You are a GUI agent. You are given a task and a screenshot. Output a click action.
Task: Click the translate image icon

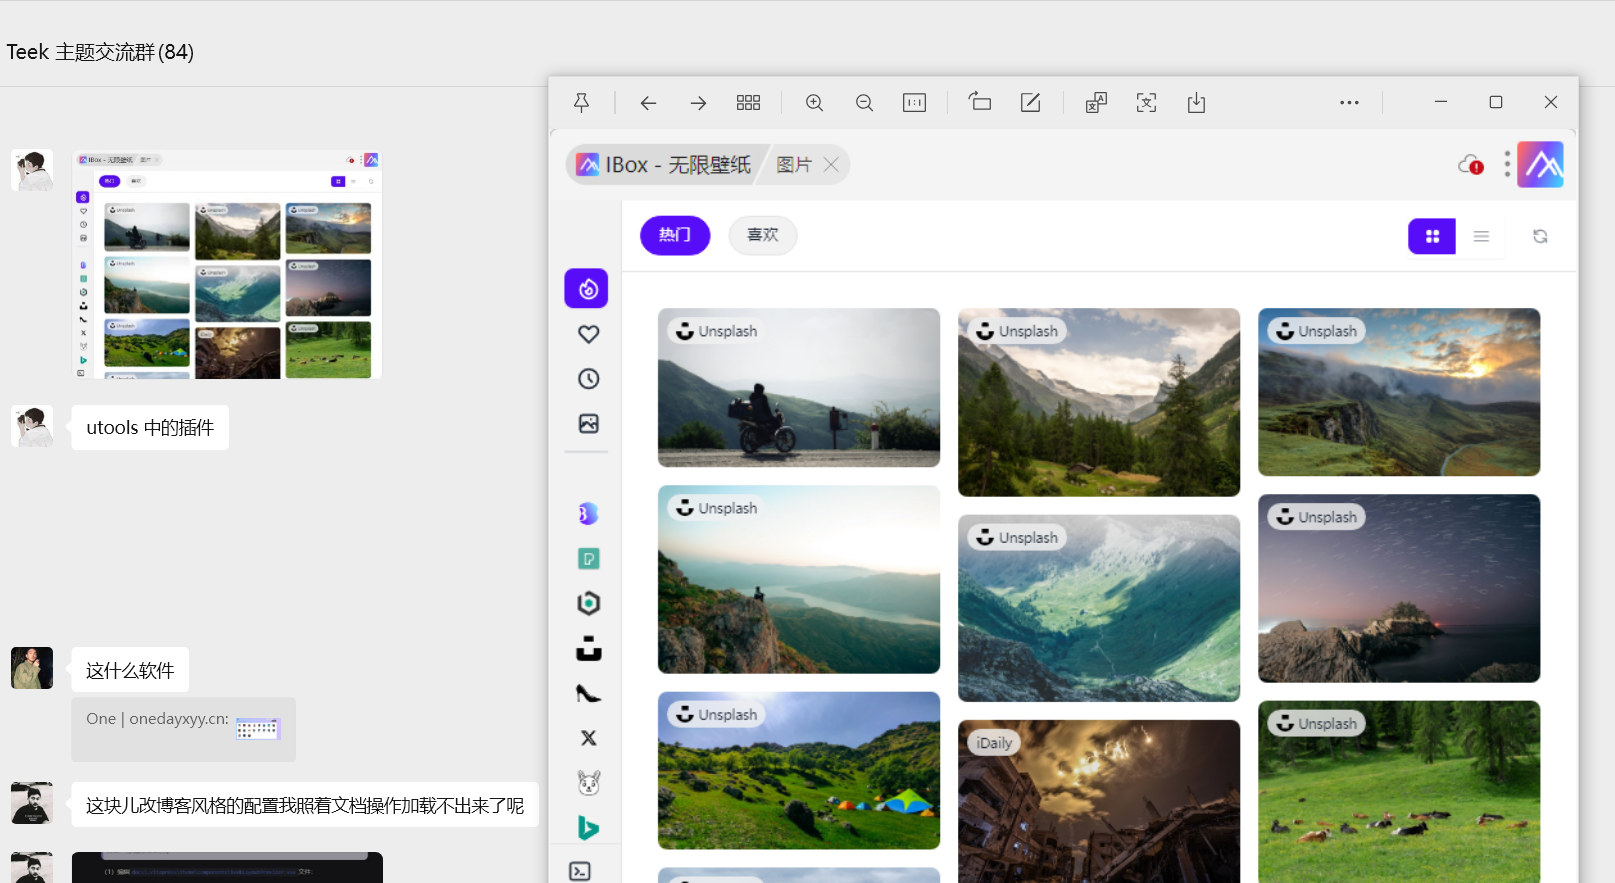(1096, 103)
